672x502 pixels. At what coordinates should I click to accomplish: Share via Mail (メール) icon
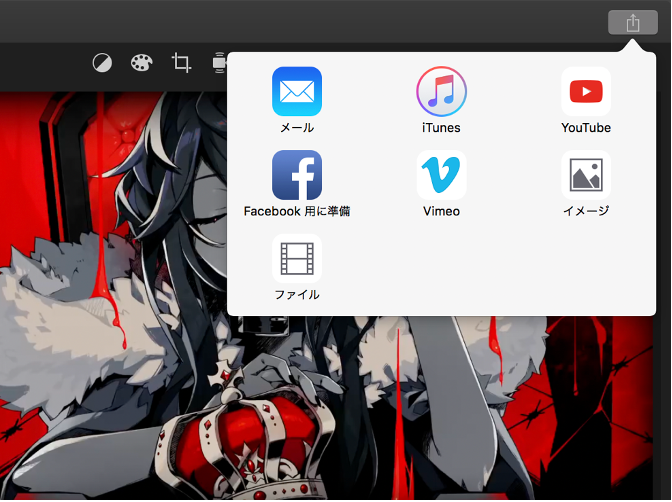(x=297, y=91)
